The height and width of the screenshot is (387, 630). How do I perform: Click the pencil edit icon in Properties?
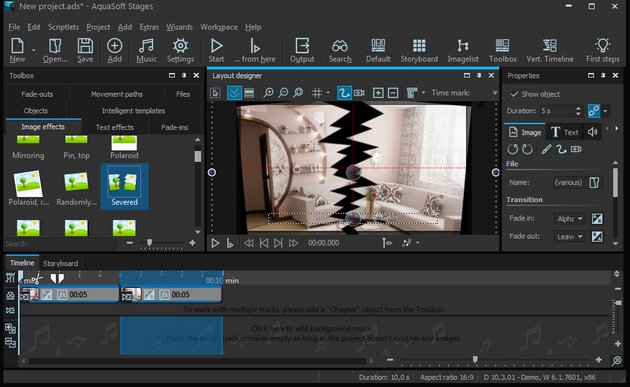pos(546,149)
